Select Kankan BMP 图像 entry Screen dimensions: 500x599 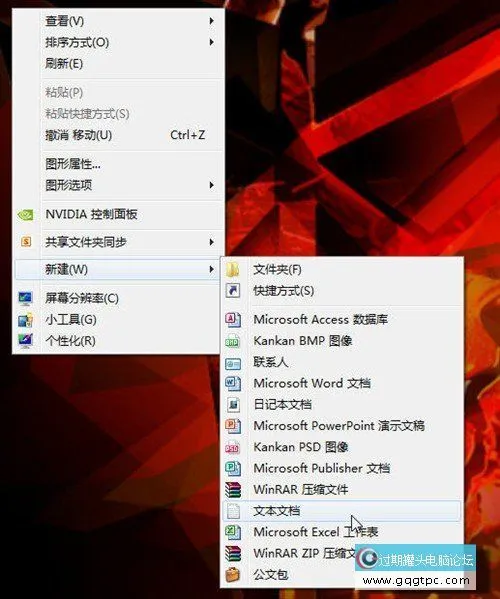point(342,341)
